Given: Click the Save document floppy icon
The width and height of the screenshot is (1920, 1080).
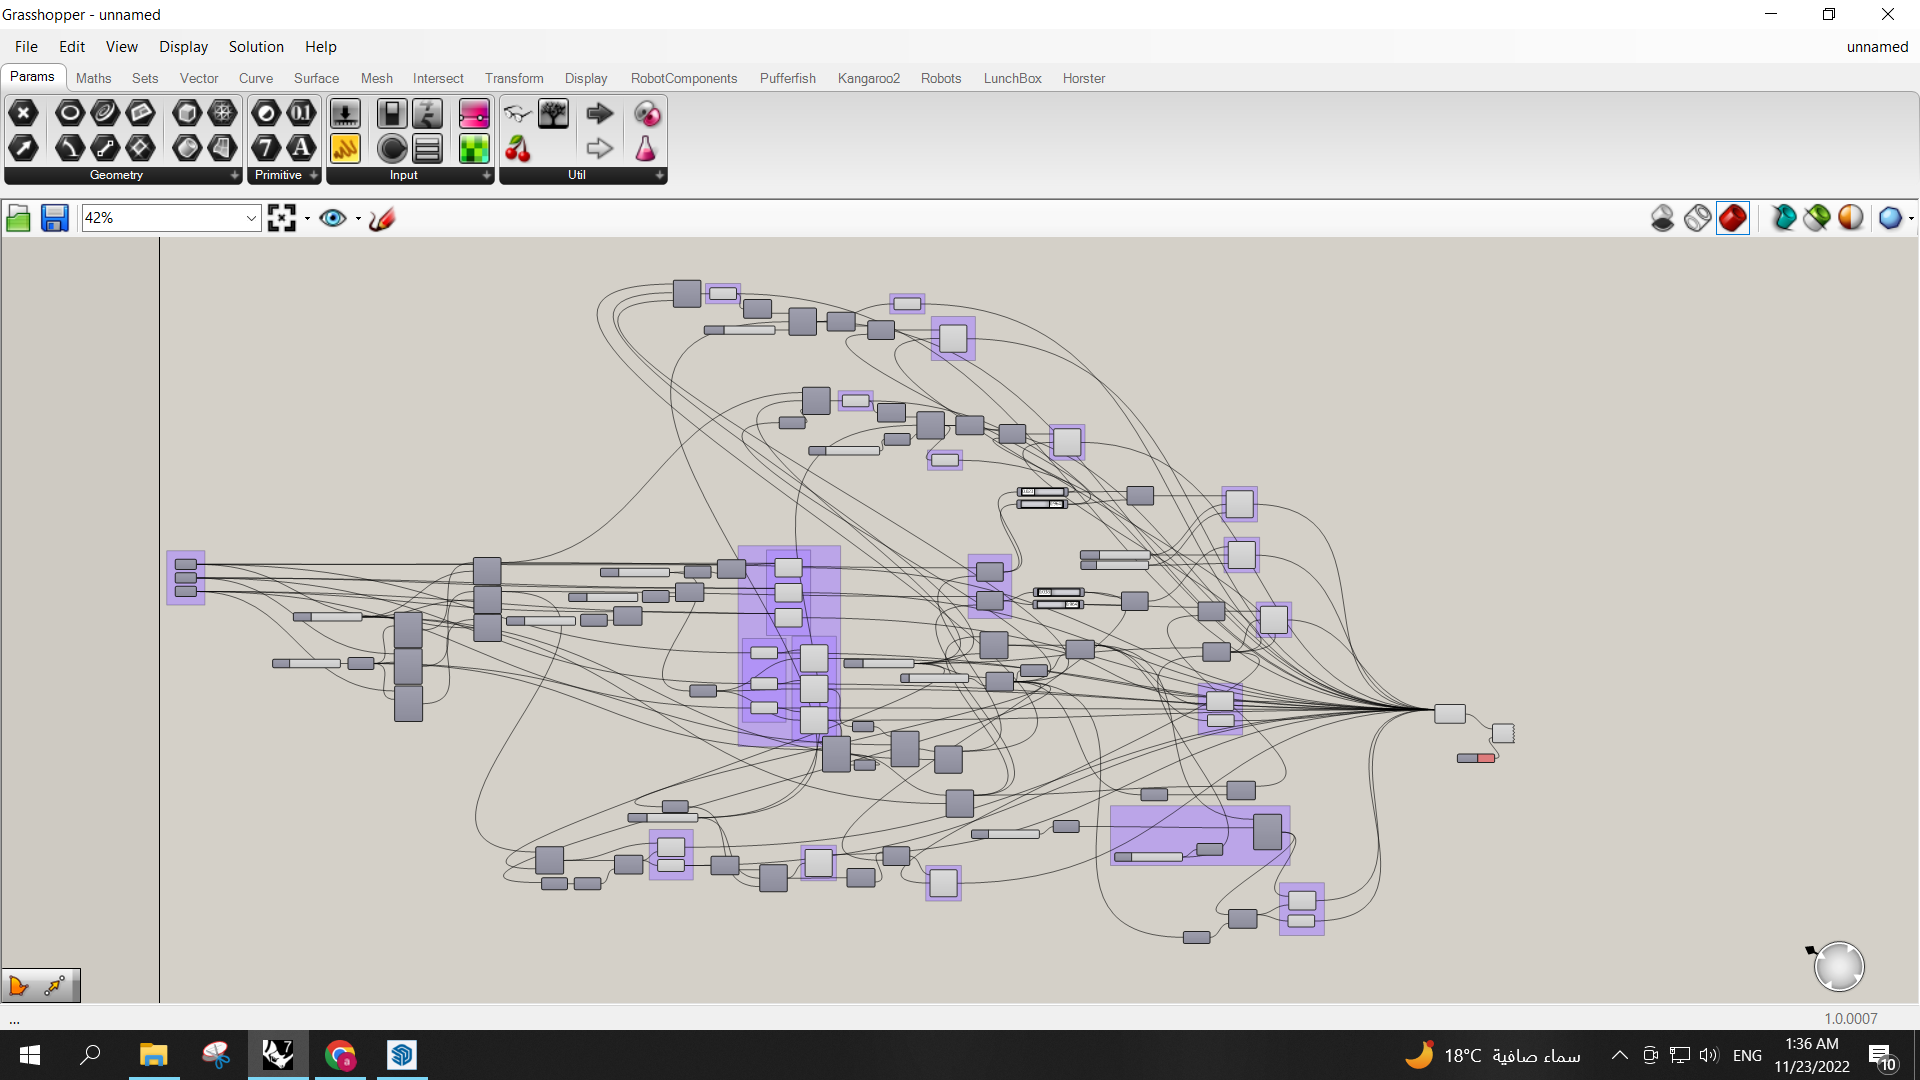Looking at the screenshot, I should 54,218.
